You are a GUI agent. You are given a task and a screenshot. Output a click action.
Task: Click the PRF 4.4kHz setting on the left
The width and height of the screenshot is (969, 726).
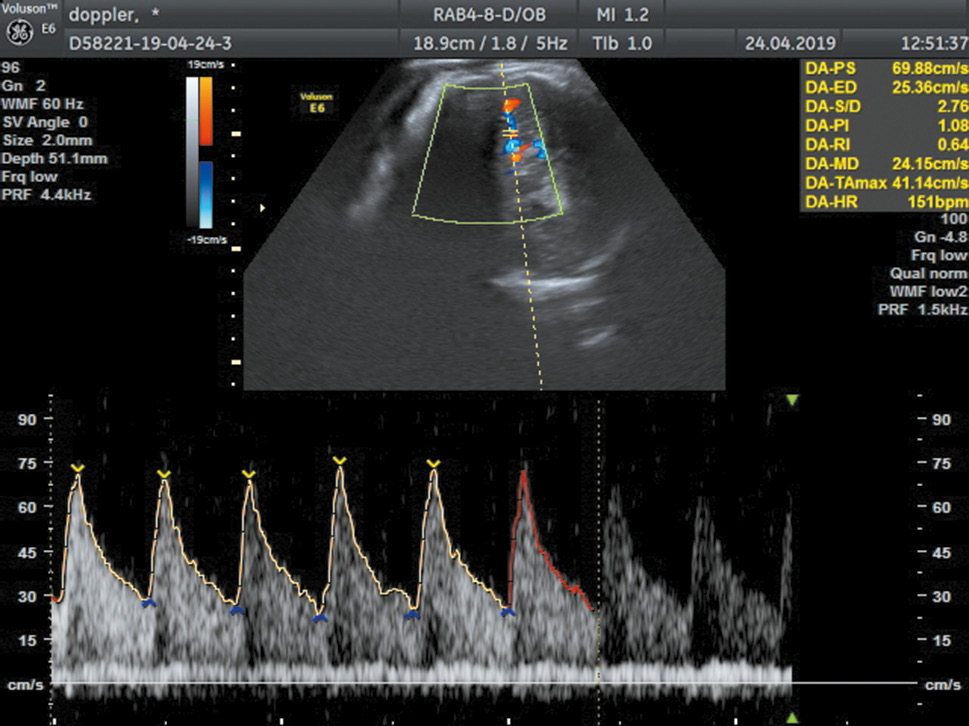(x=46, y=195)
